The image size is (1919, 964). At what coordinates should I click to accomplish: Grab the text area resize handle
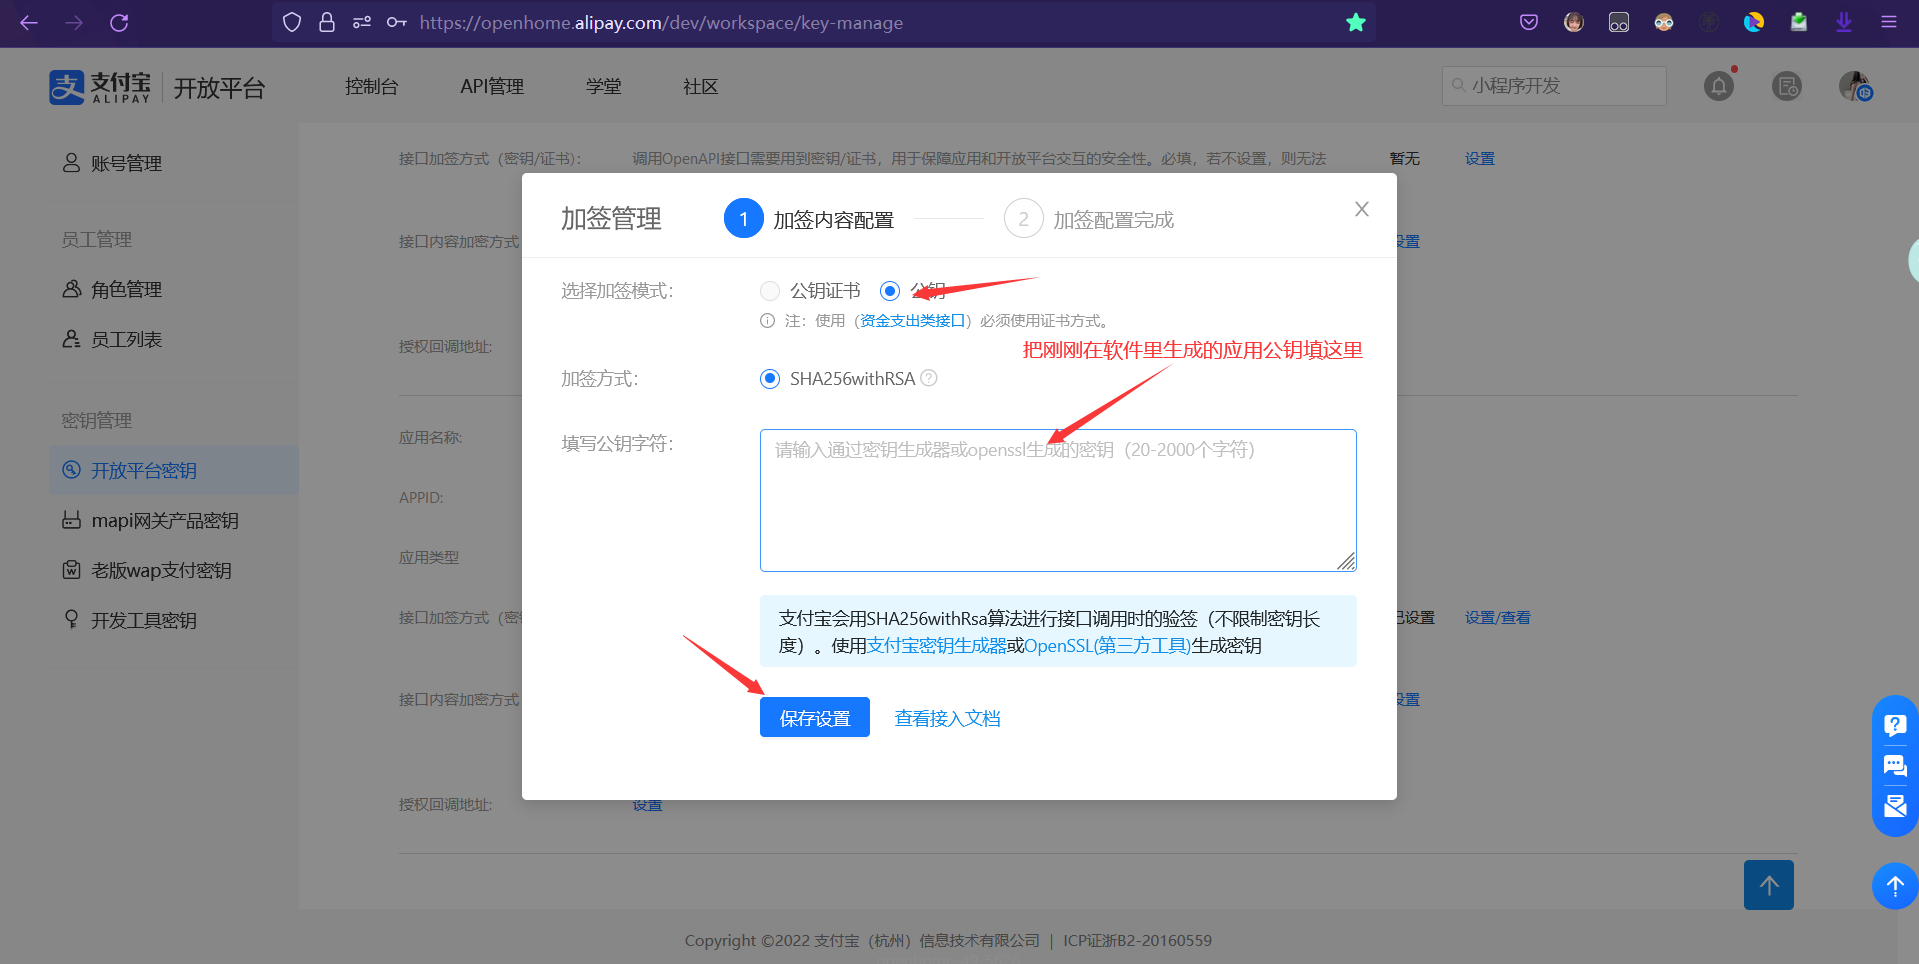click(1347, 562)
